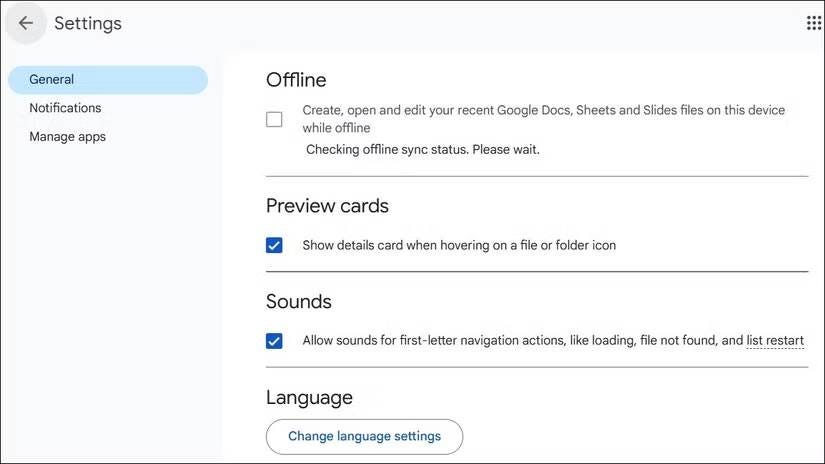
Task: Select the General settings tab
Action: coord(108,79)
